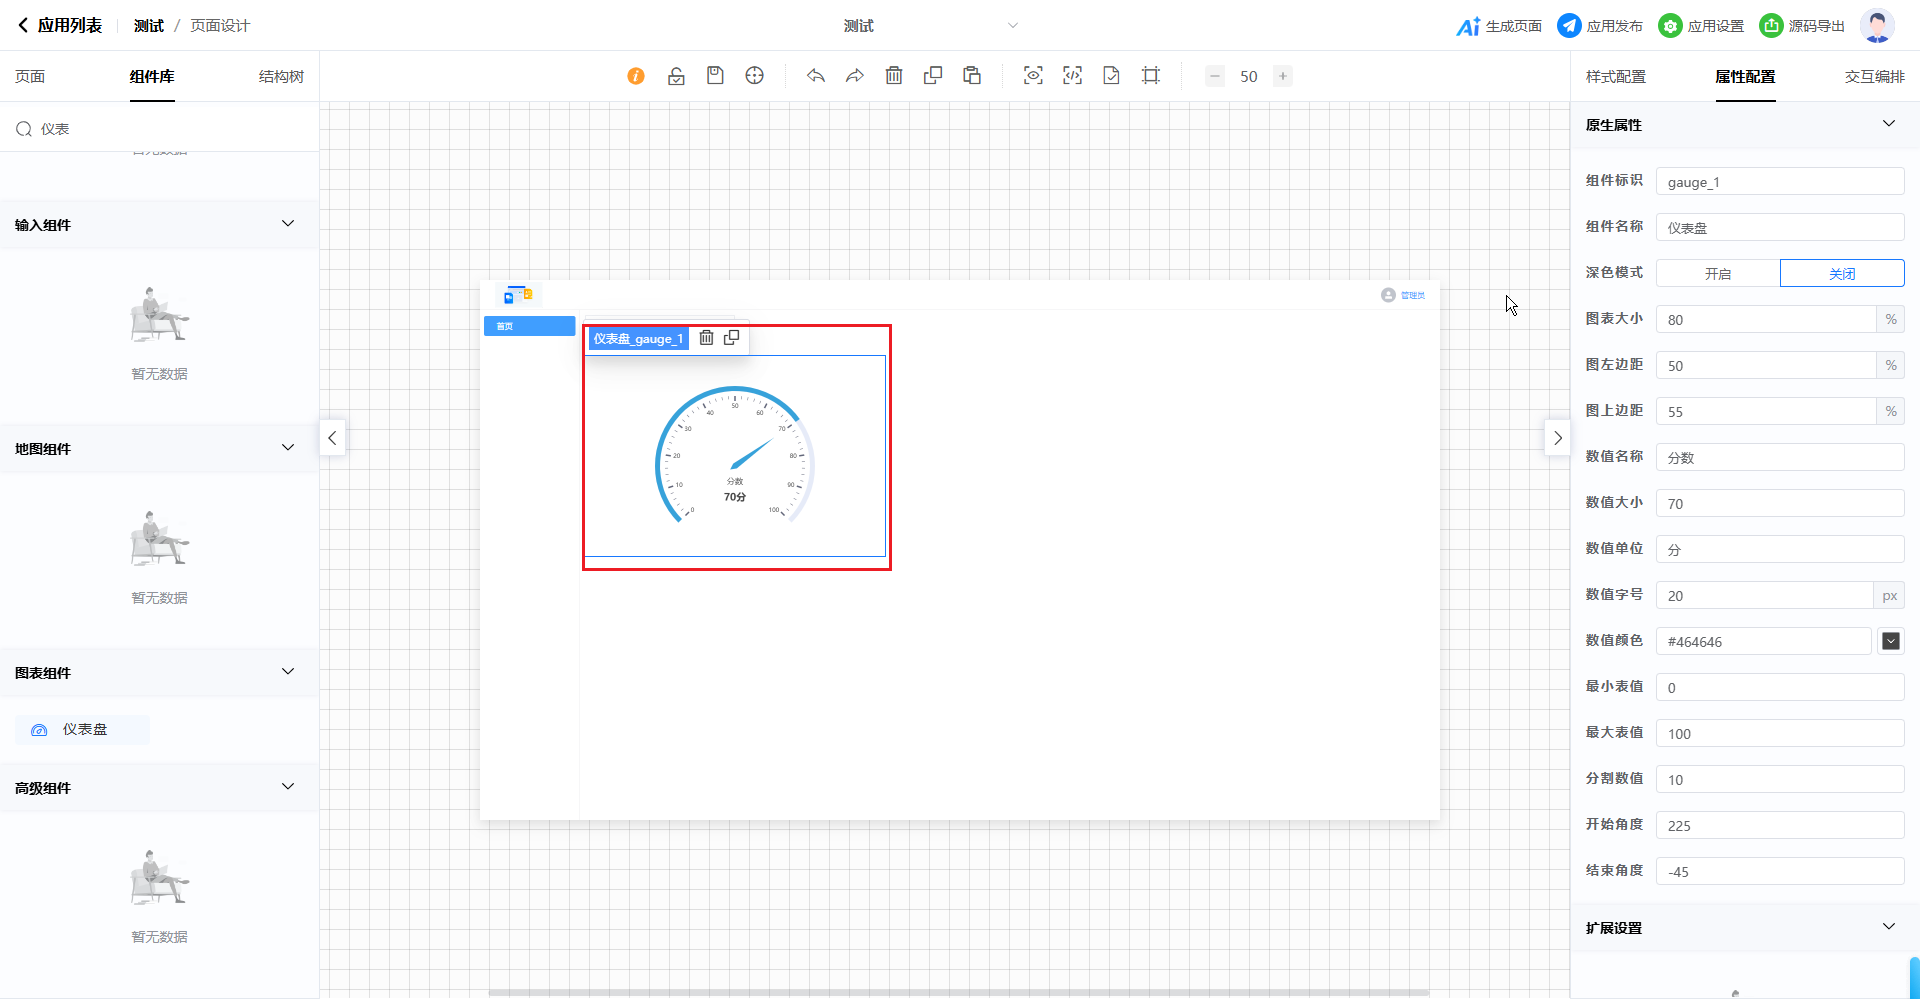The image size is (1920, 999).
Task: Open the 数值颜色 color swatch
Action: tap(1890, 641)
